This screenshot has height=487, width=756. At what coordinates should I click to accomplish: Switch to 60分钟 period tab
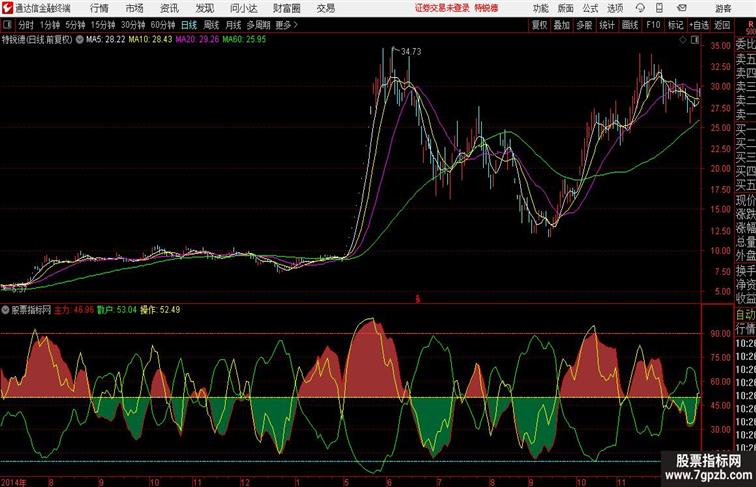click(163, 25)
